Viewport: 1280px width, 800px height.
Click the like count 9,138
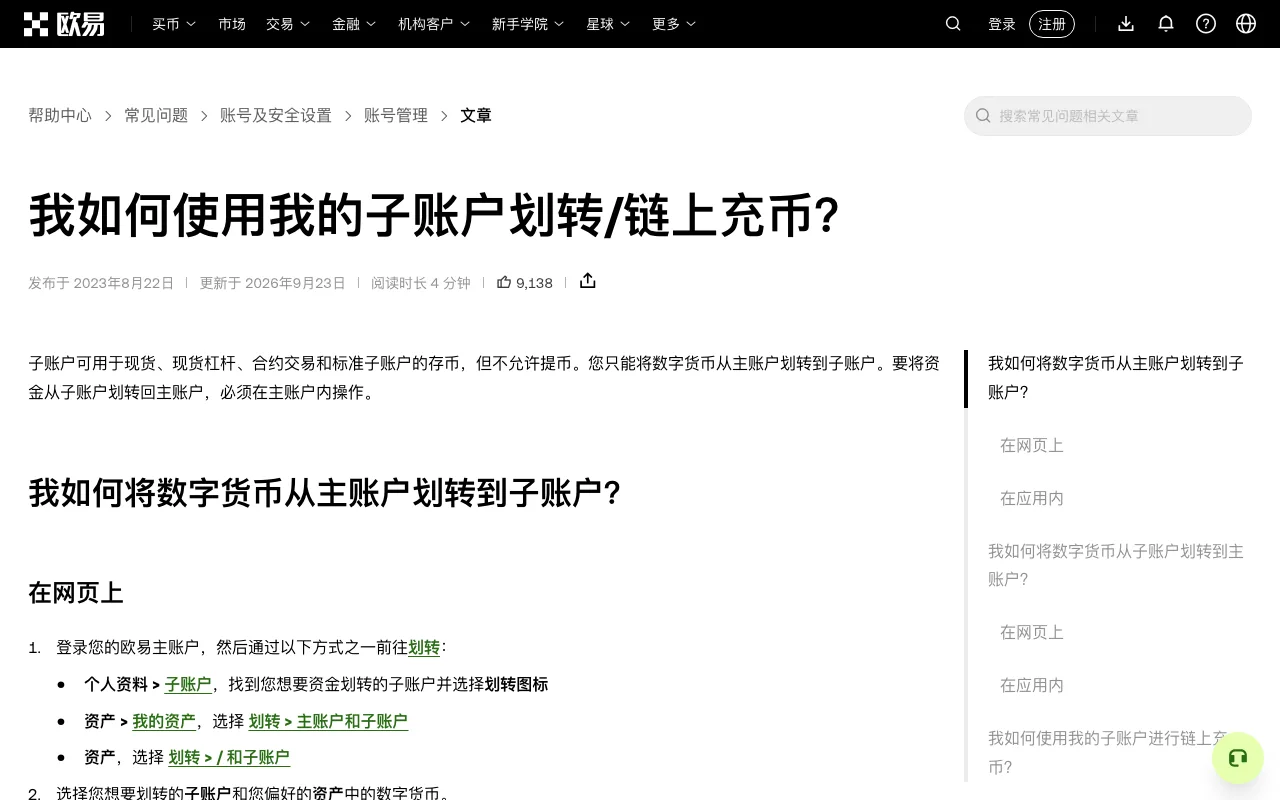point(534,283)
